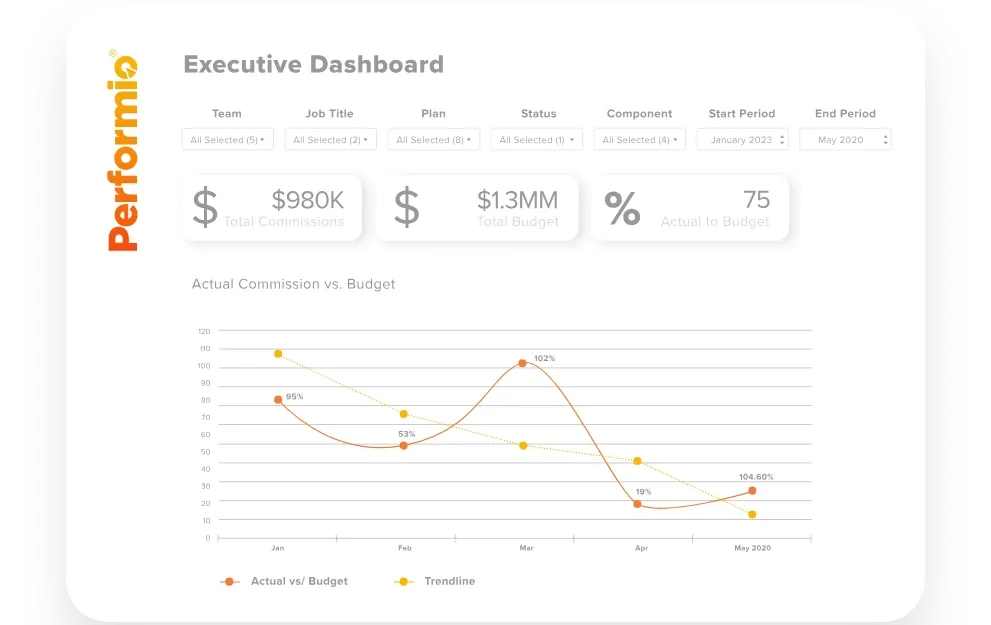Toggle the Actual vs/ Budget series visibility
The height and width of the screenshot is (625, 991).
coord(299,581)
